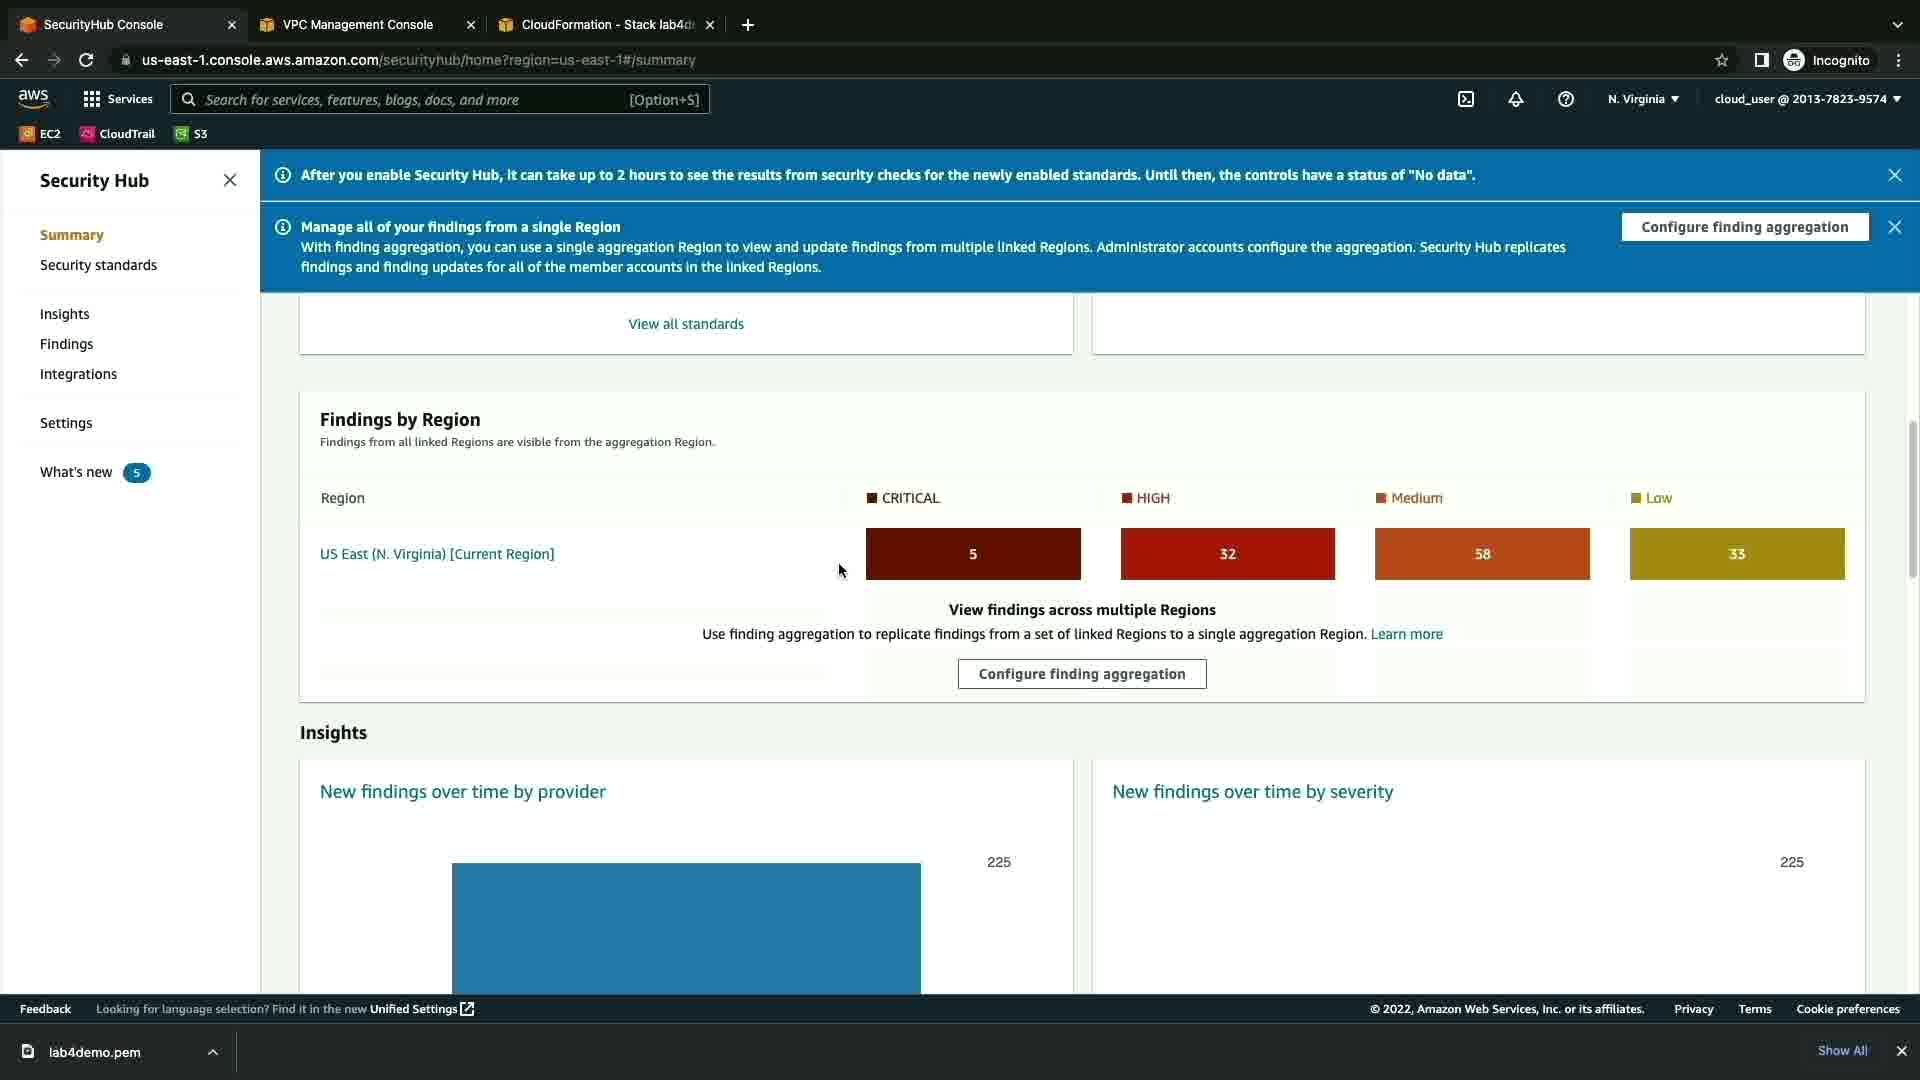Expand the N. Virginia region dropdown

click(x=1643, y=99)
